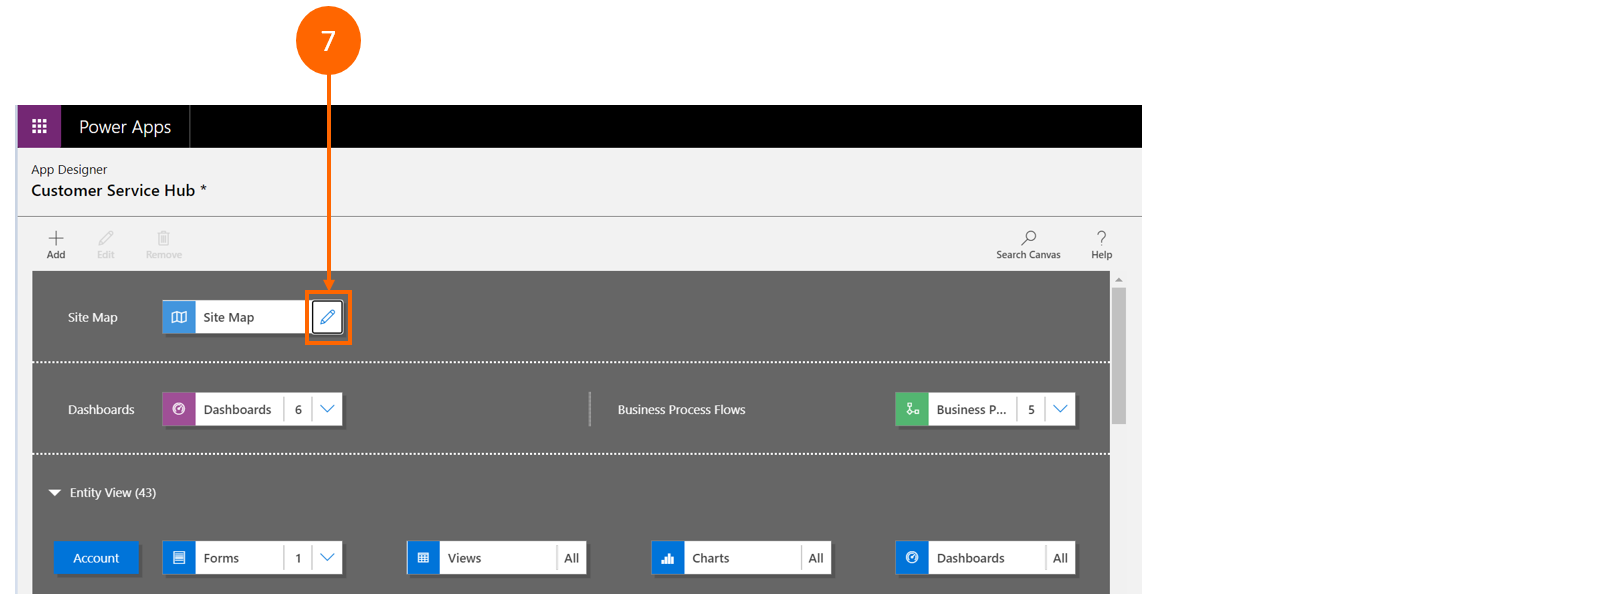1624x610 pixels.
Task: Collapse the Entity View (43) section
Action: (x=55, y=493)
